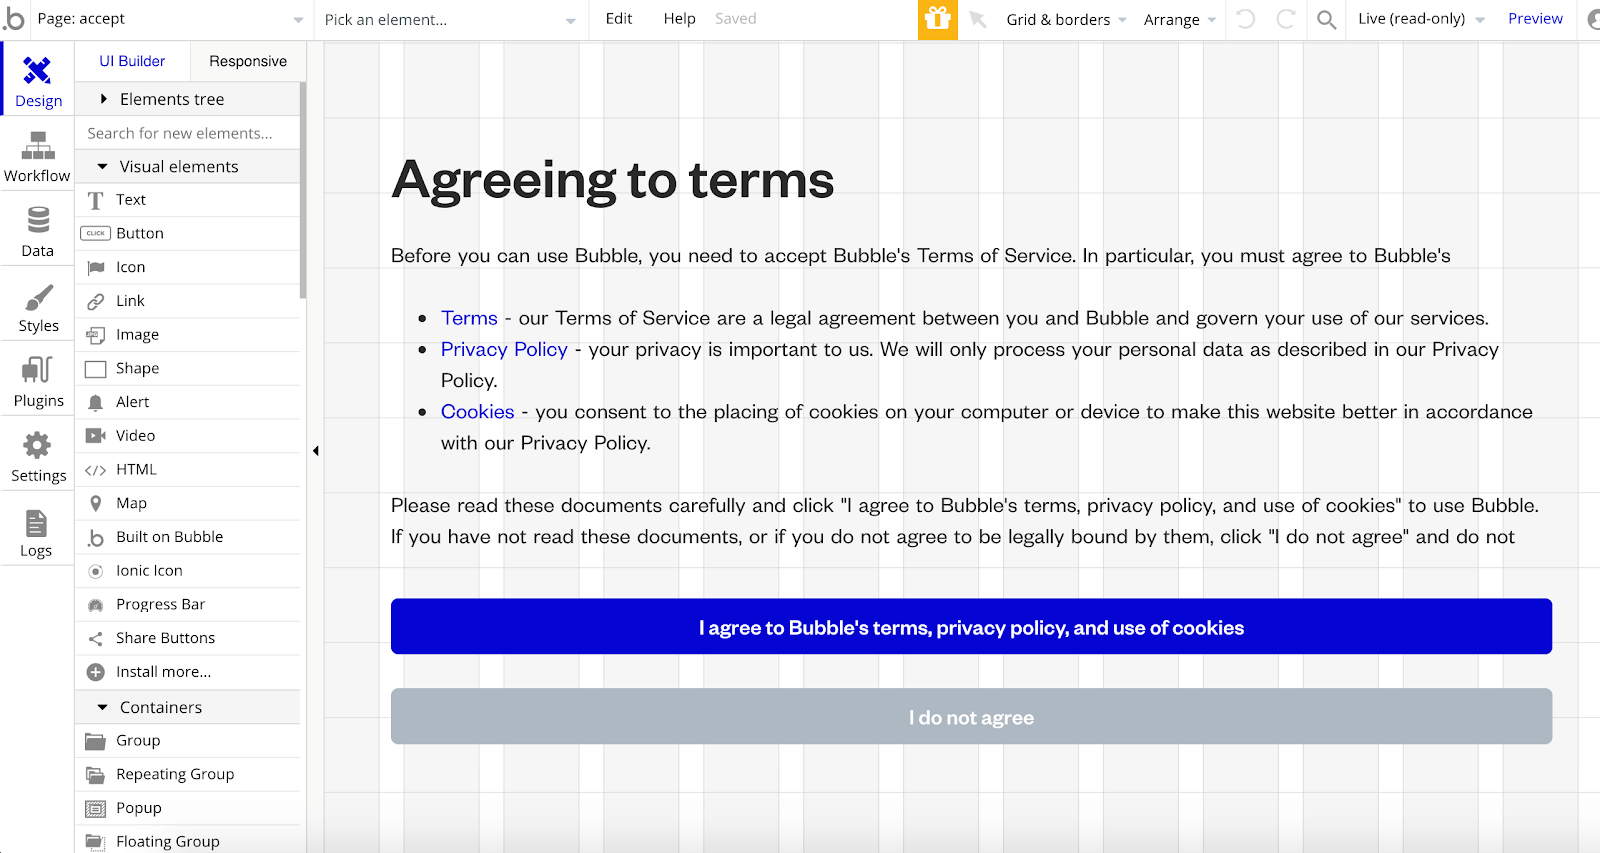Image resolution: width=1600 pixels, height=853 pixels.
Task: Select the Progress Bar icon
Action: pyautogui.click(x=95, y=605)
